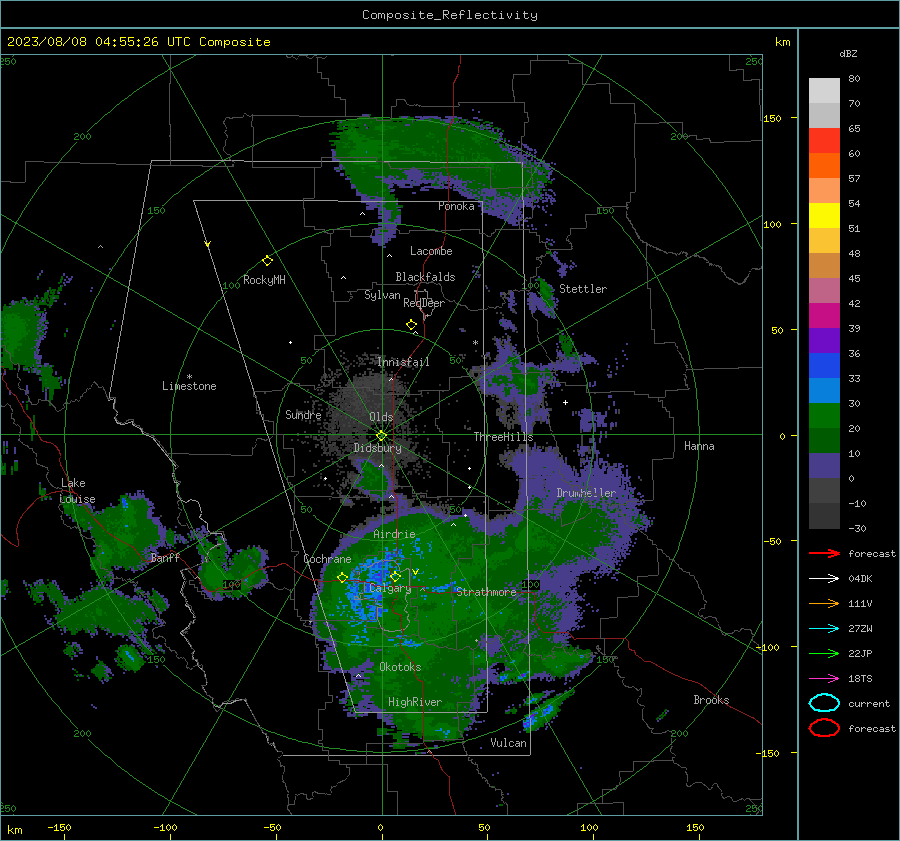Viewport: 900px width, 841px height.
Task: Click the Blackfalds city label
Action: [x=425, y=277]
